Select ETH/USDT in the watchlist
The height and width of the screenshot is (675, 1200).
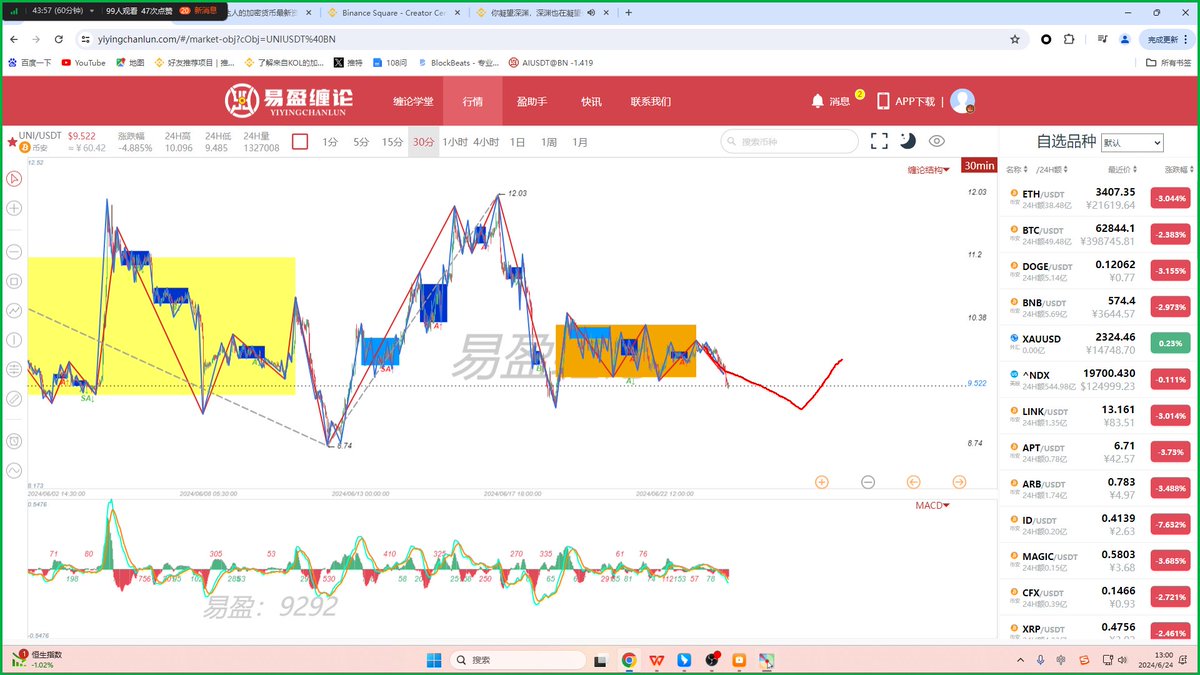1098,198
